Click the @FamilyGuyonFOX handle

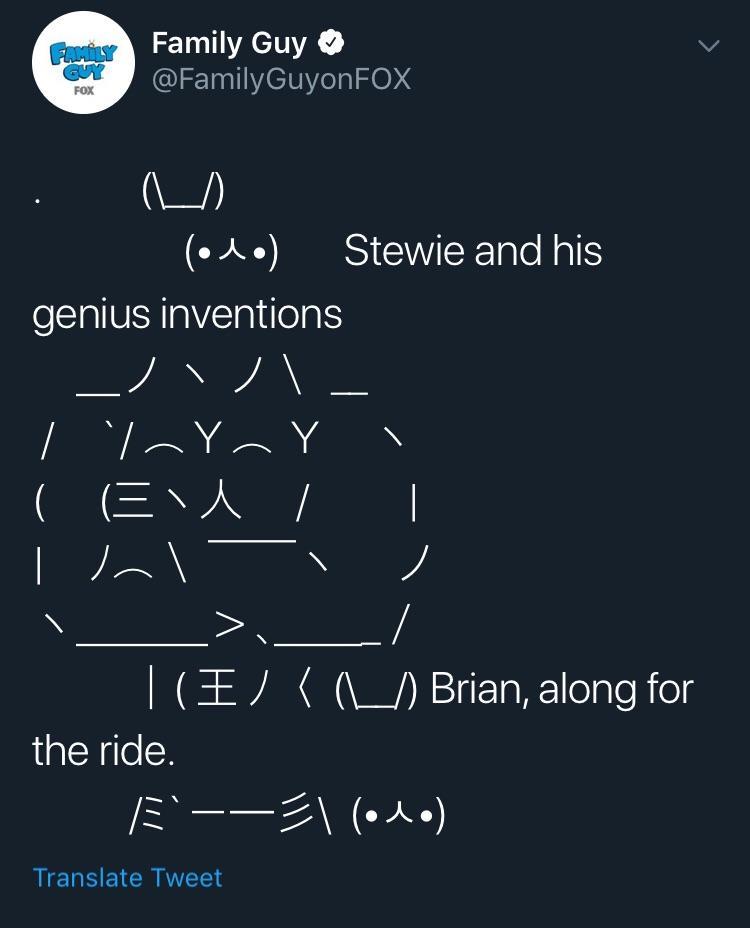point(281,80)
